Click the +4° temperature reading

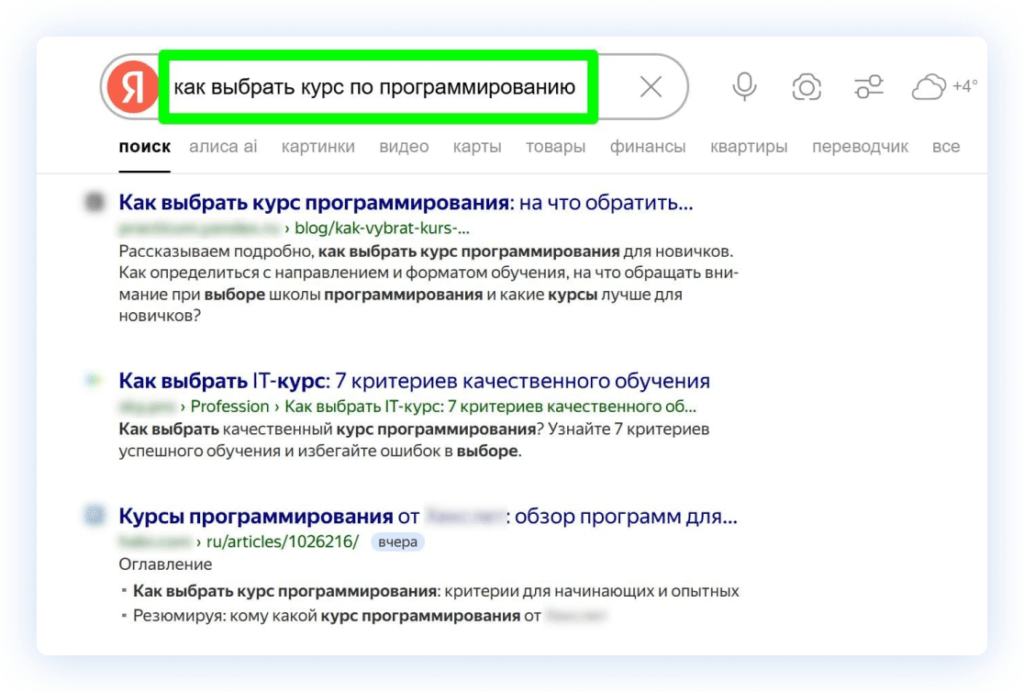[x=965, y=86]
